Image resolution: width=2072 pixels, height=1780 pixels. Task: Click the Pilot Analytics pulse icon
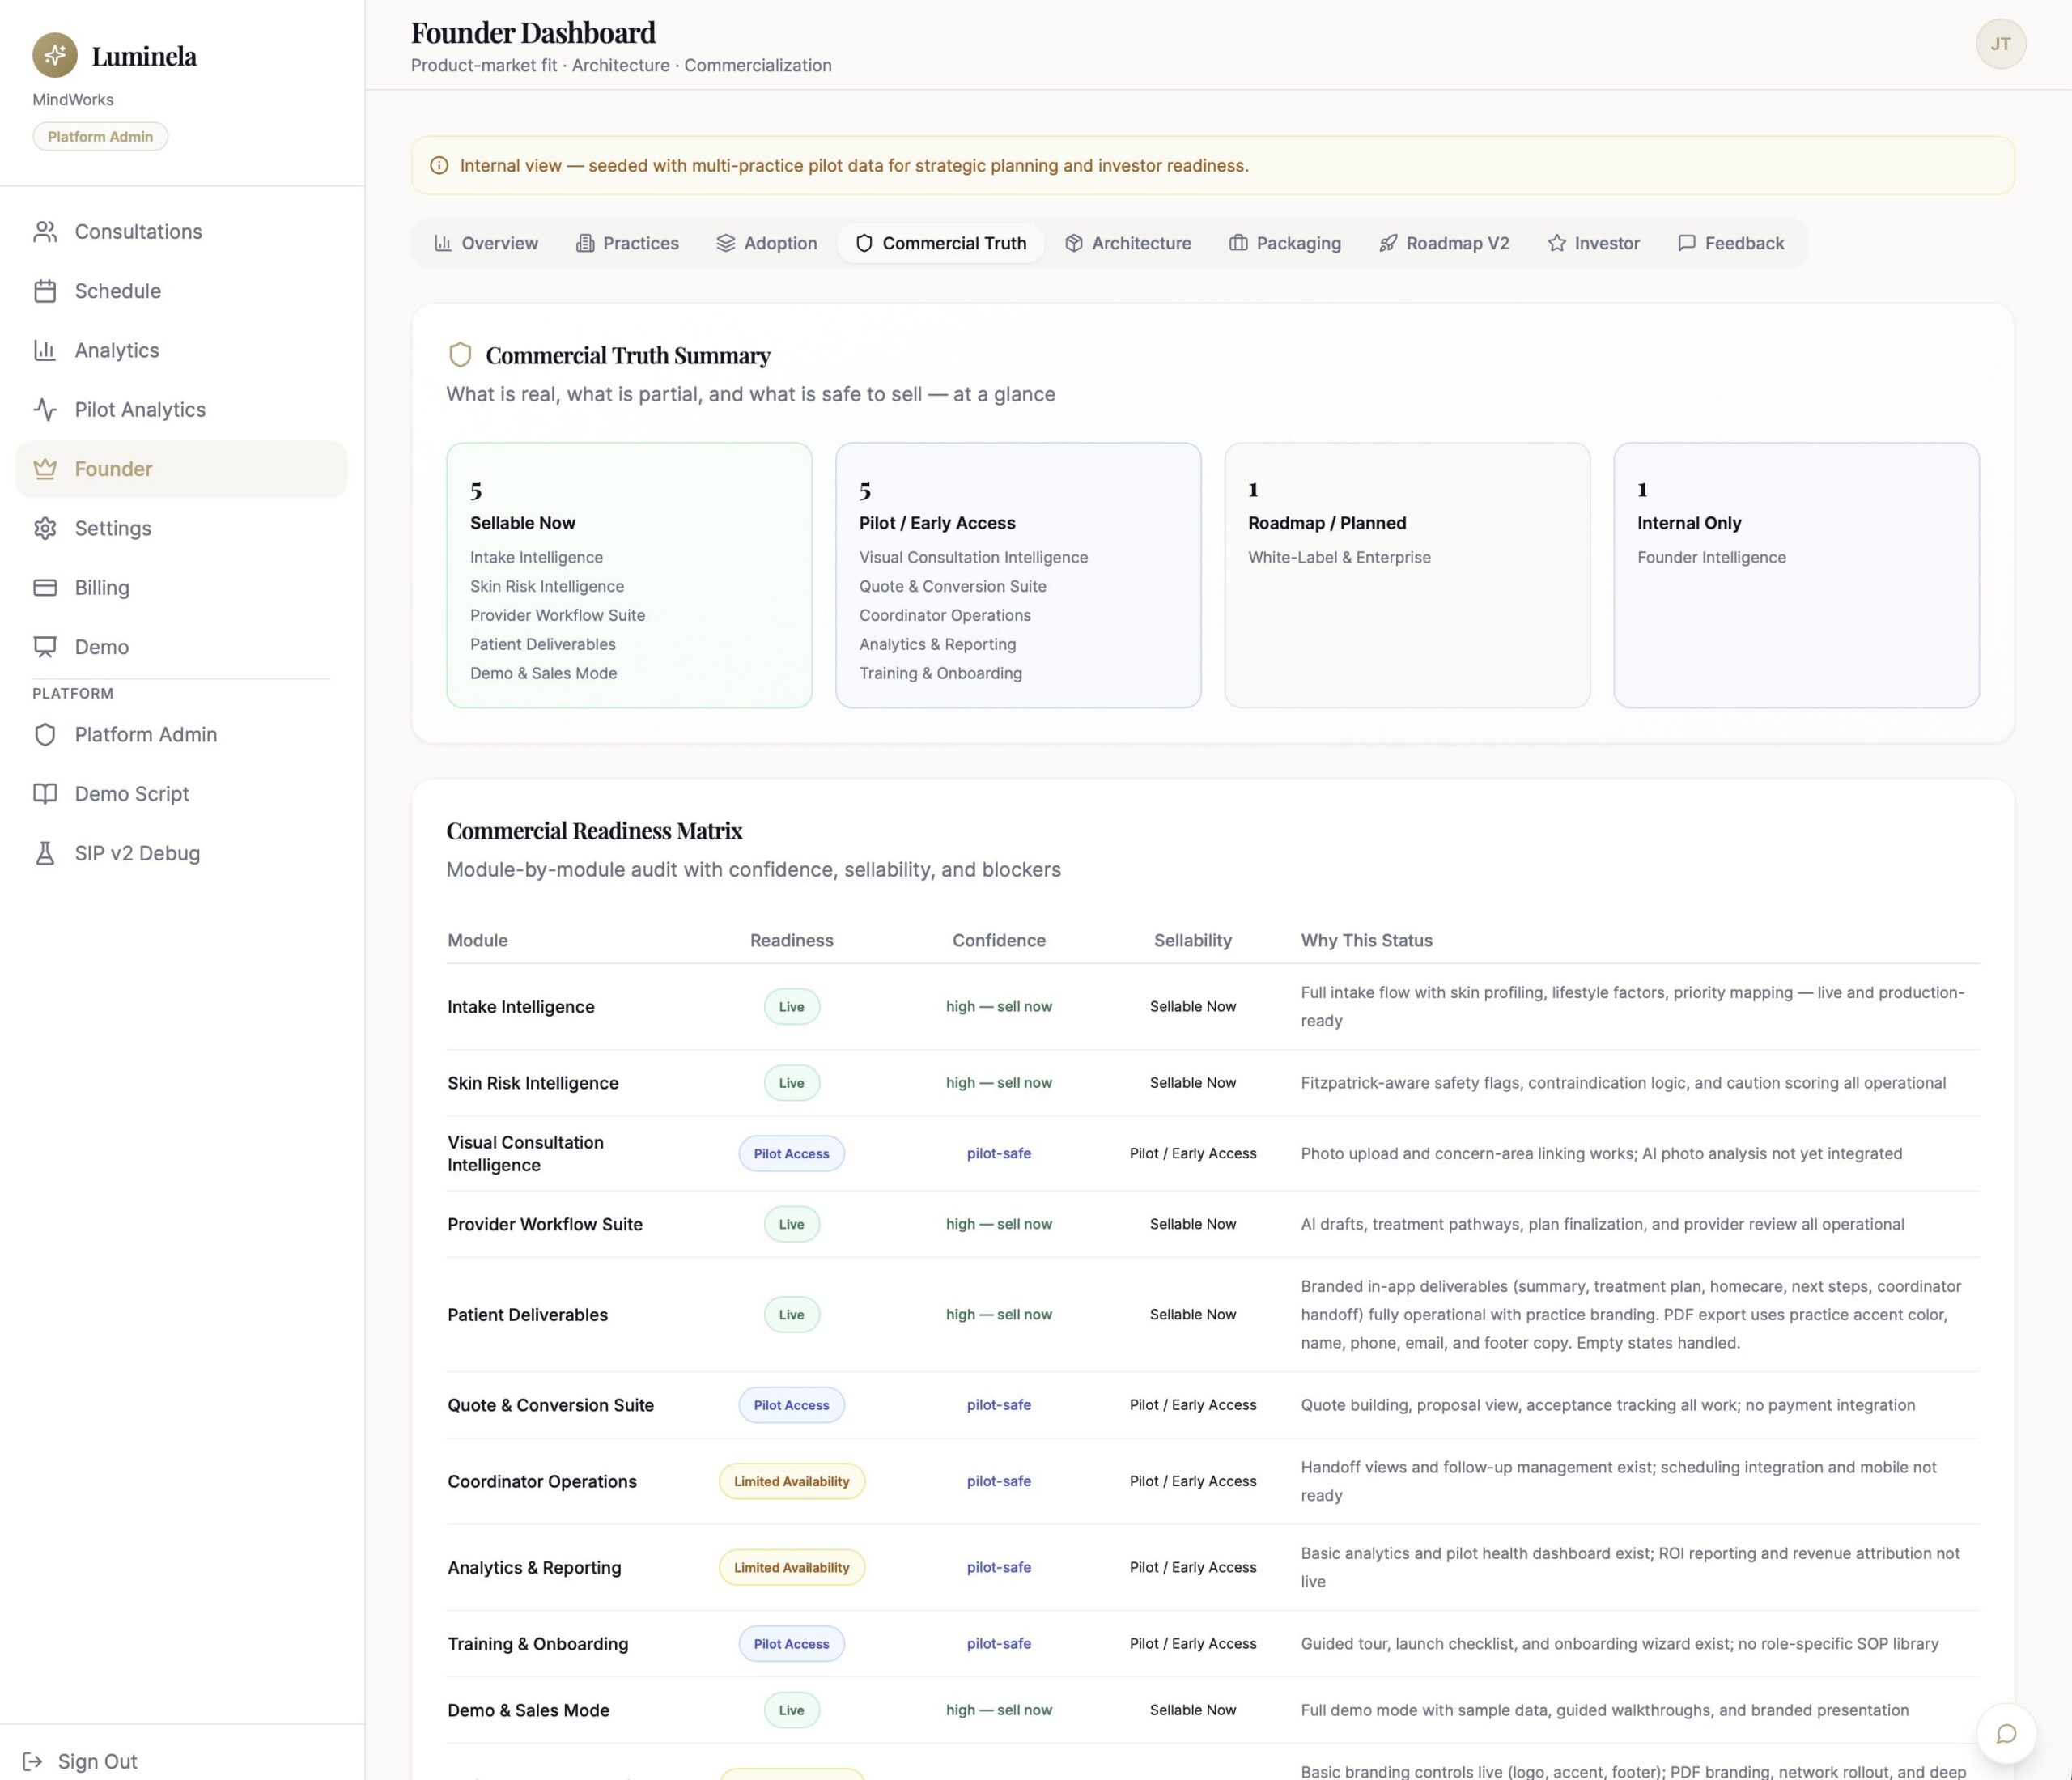(45, 410)
